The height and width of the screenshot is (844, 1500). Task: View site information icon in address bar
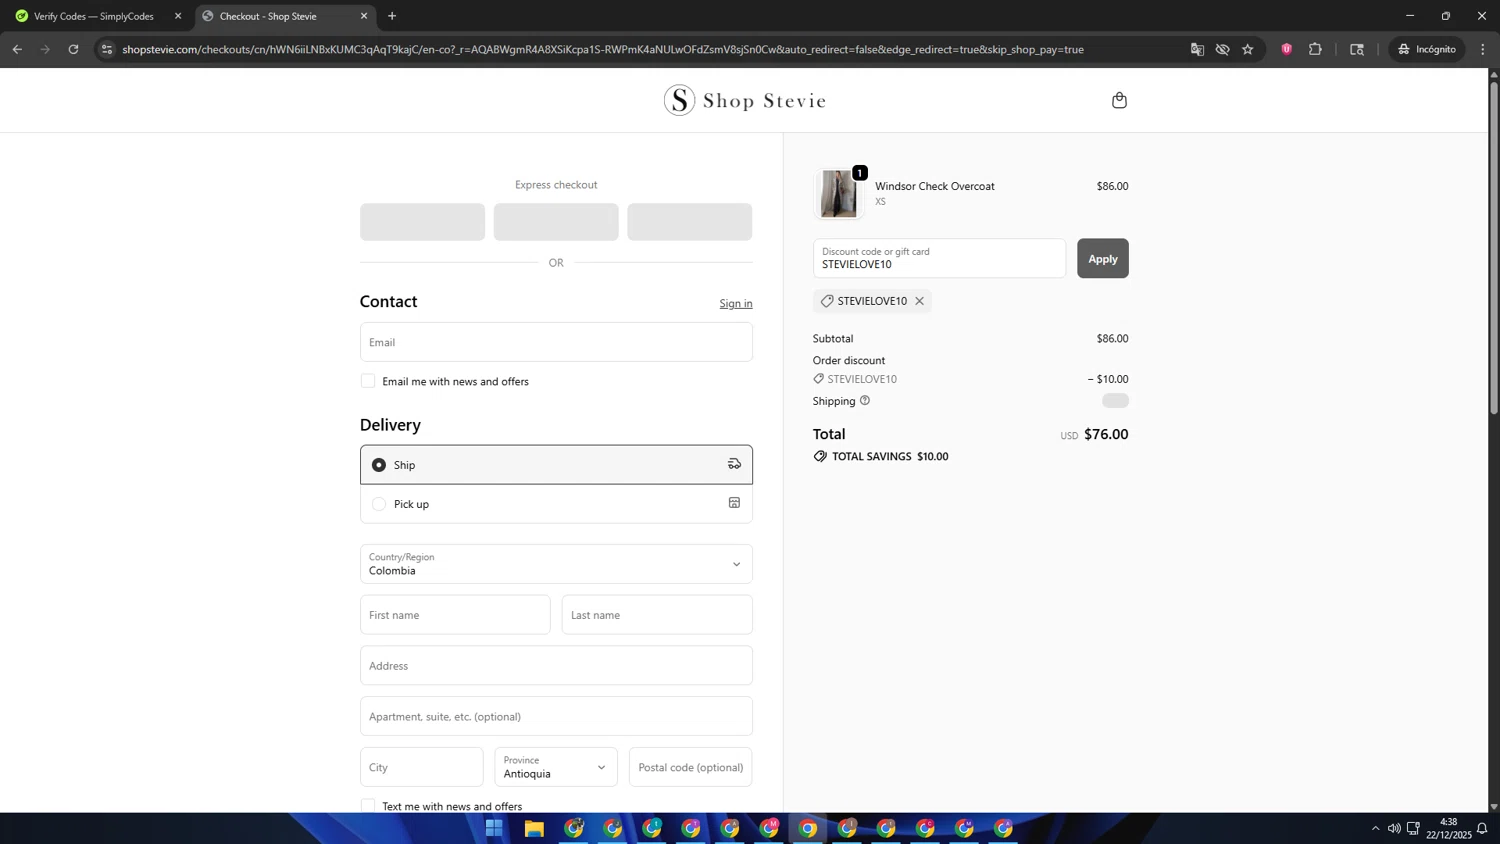[107, 49]
